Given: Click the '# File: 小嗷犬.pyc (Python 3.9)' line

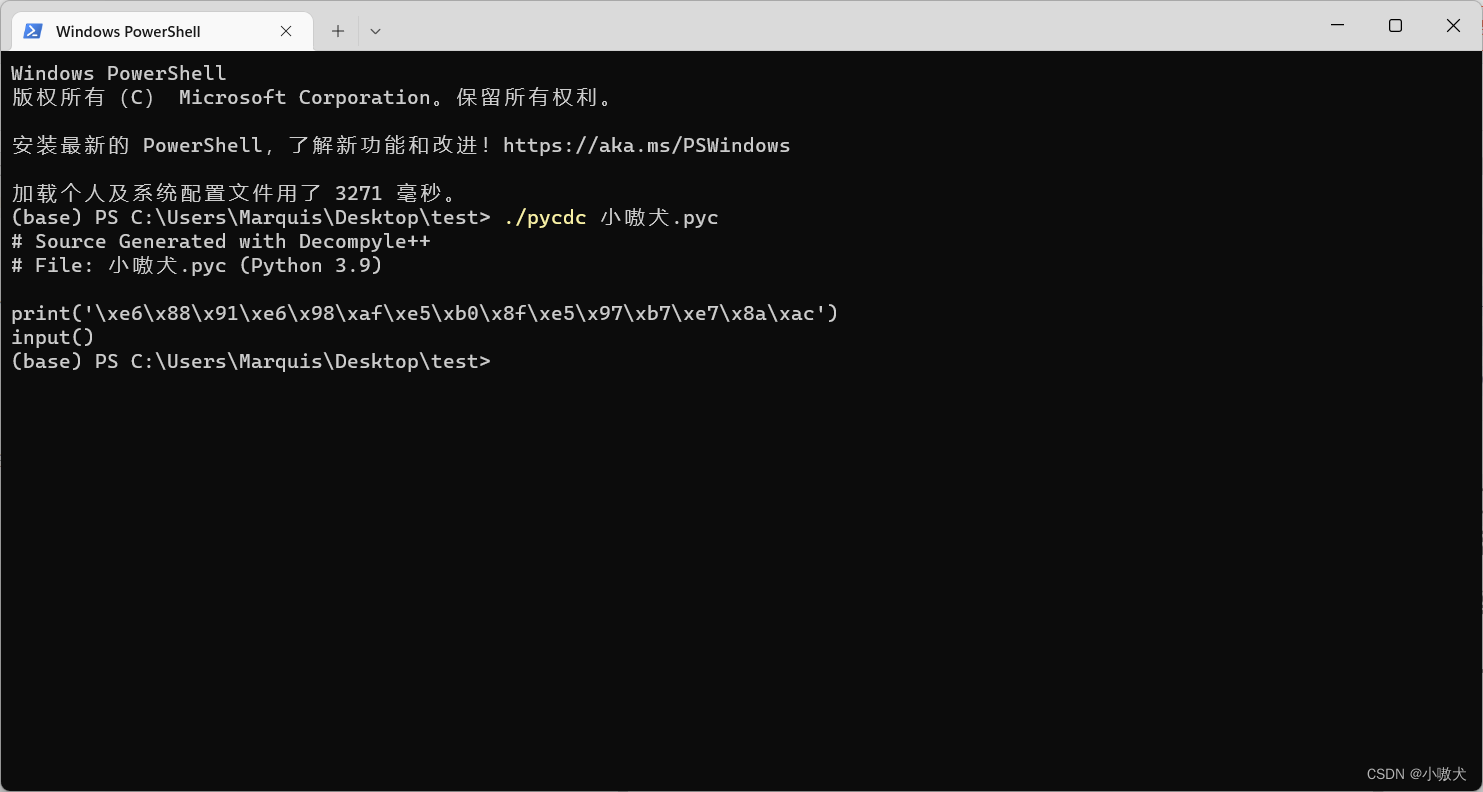Looking at the screenshot, I should [x=197, y=266].
